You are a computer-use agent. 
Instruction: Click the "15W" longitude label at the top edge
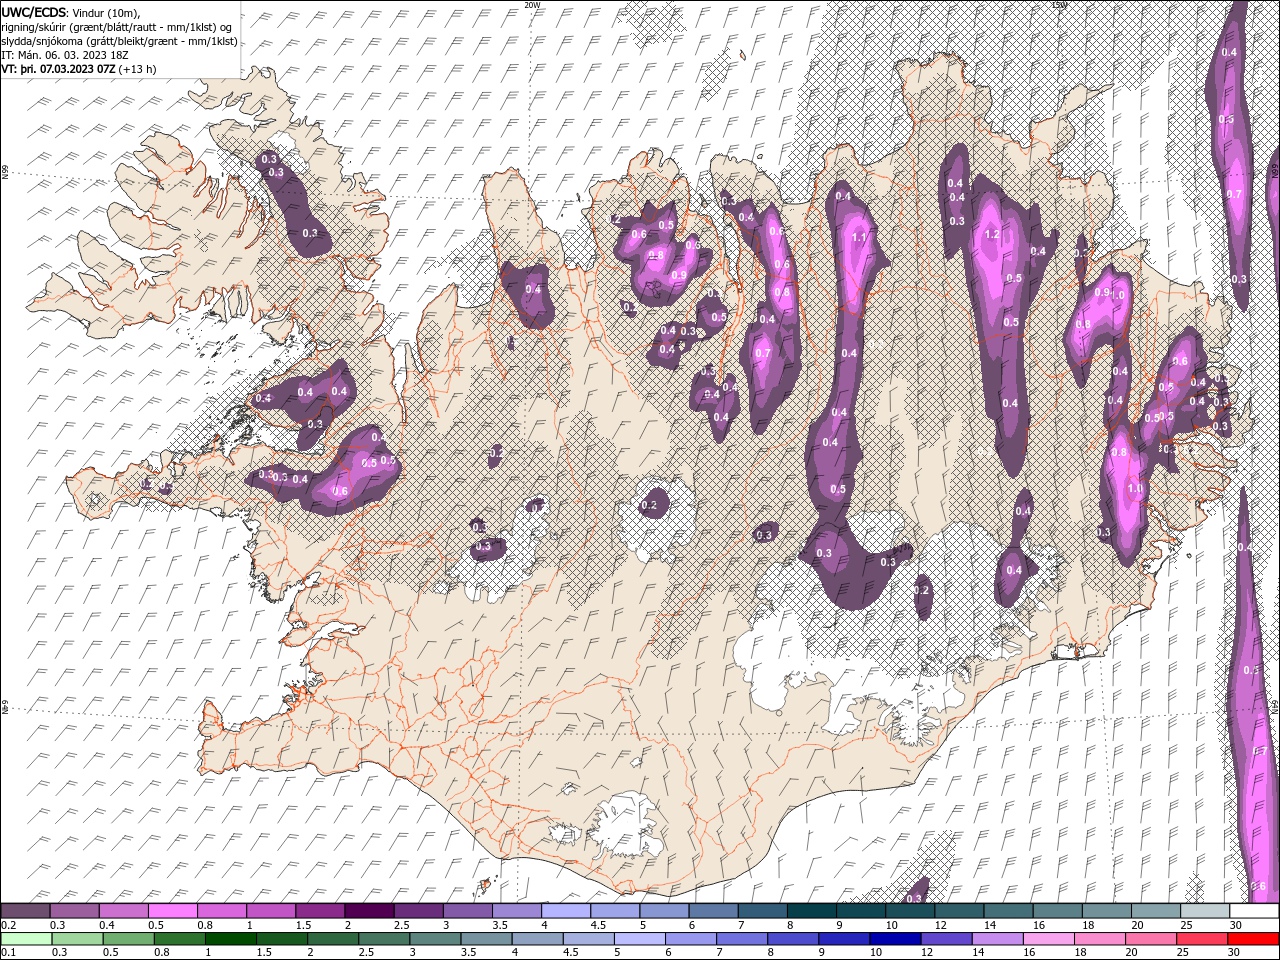point(1059,4)
